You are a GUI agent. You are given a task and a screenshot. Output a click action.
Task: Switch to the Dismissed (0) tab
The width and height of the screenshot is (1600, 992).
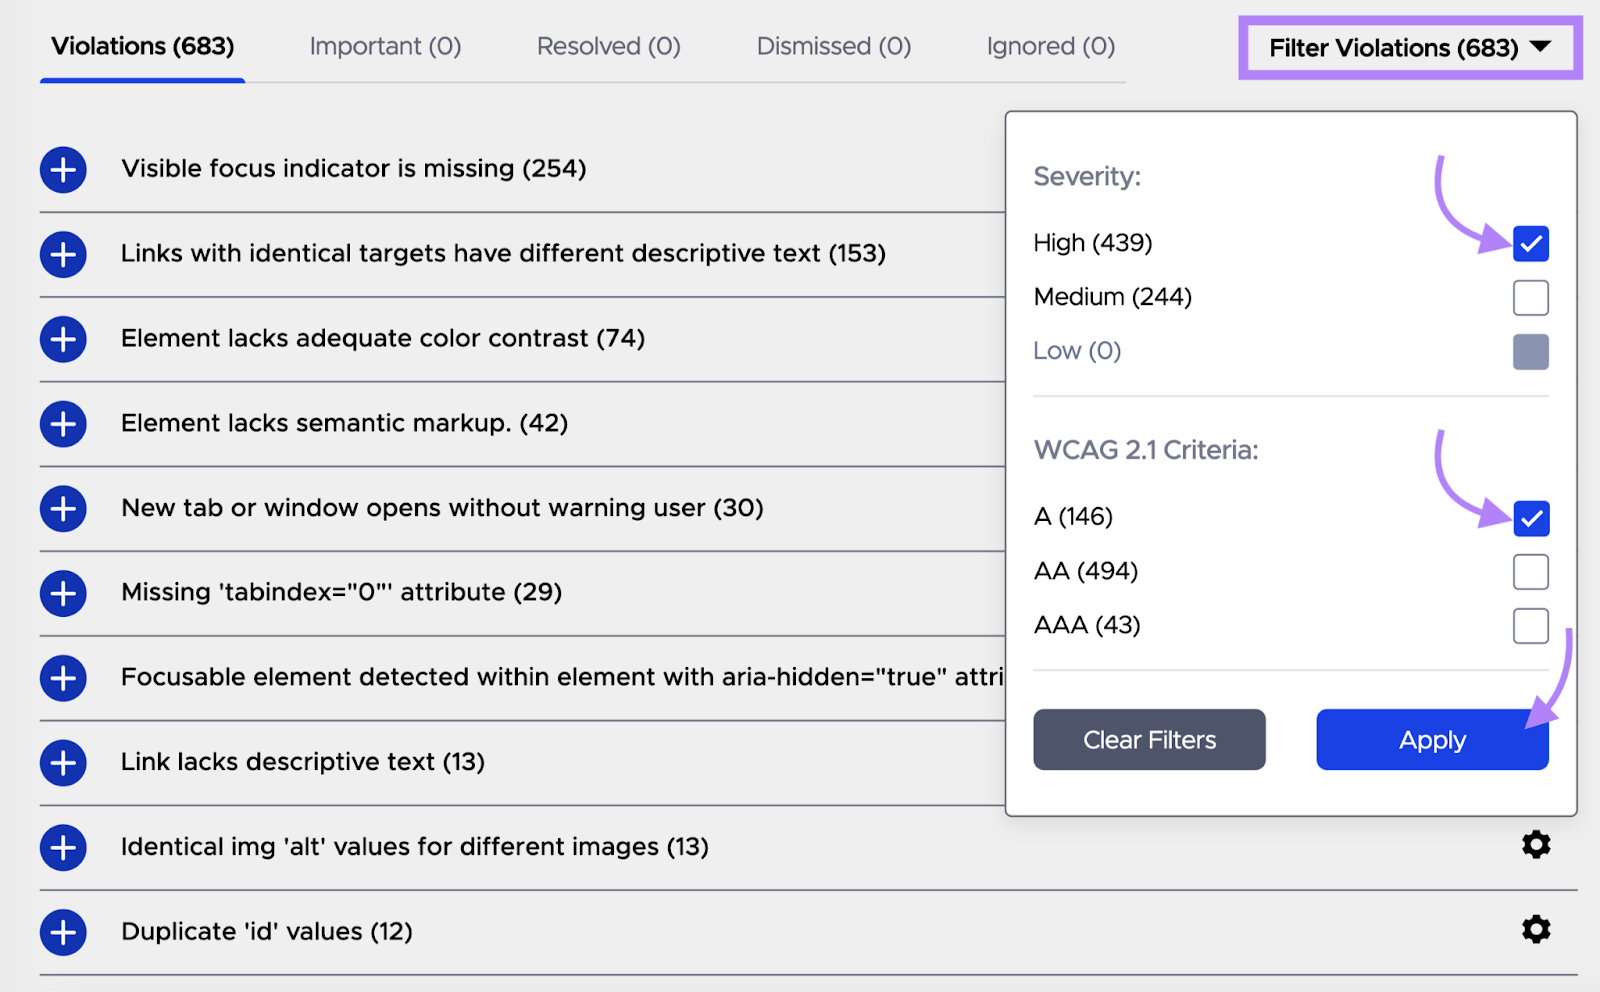(833, 47)
